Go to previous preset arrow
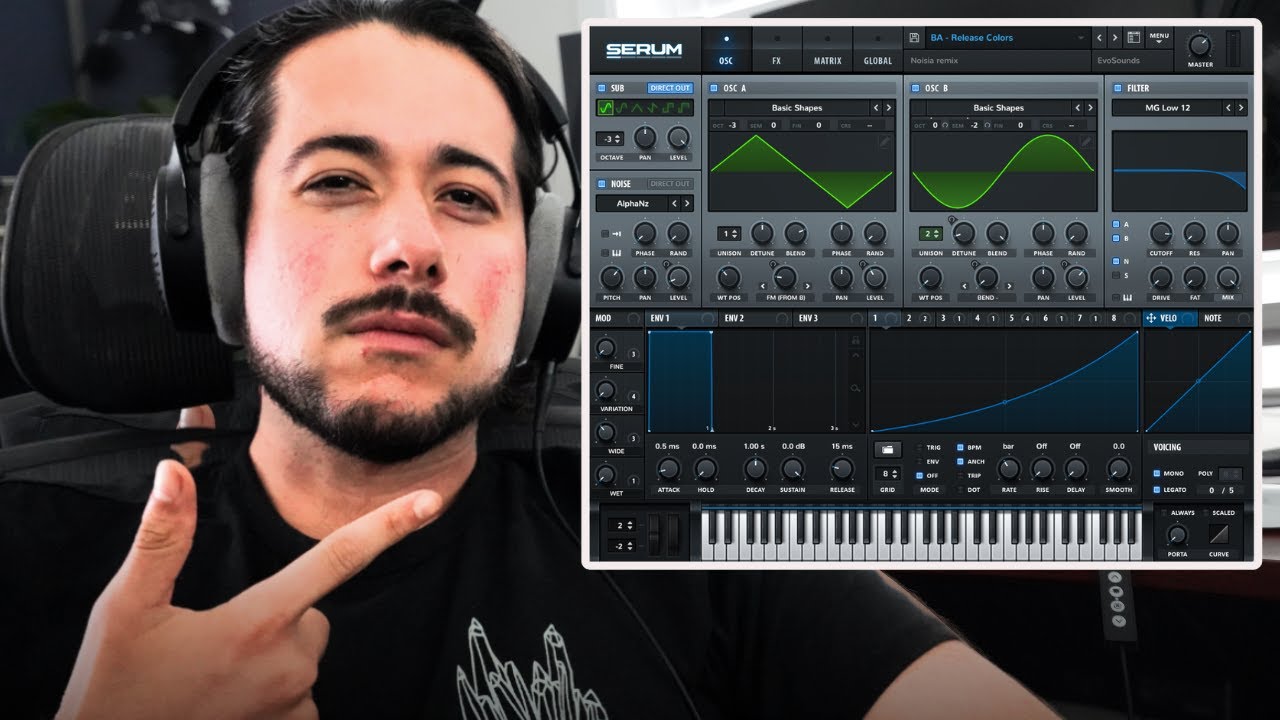 [1100, 38]
